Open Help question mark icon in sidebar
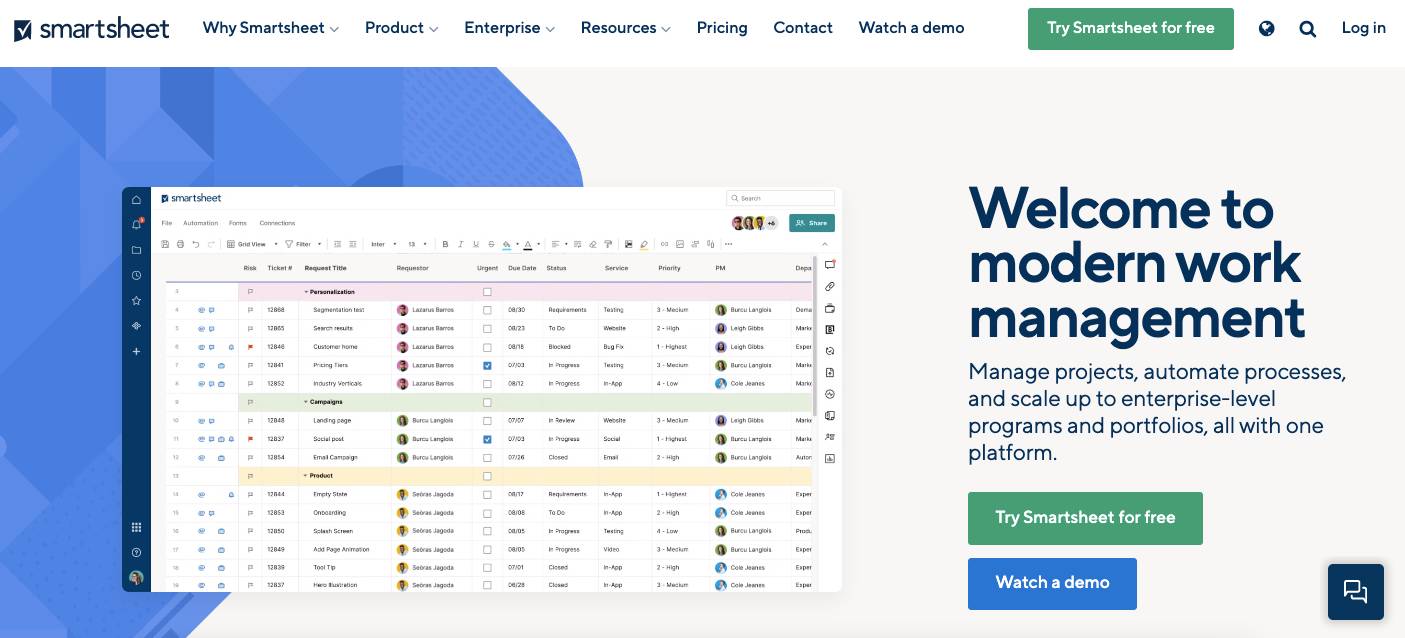1405x638 pixels. pyautogui.click(x=137, y=552)
